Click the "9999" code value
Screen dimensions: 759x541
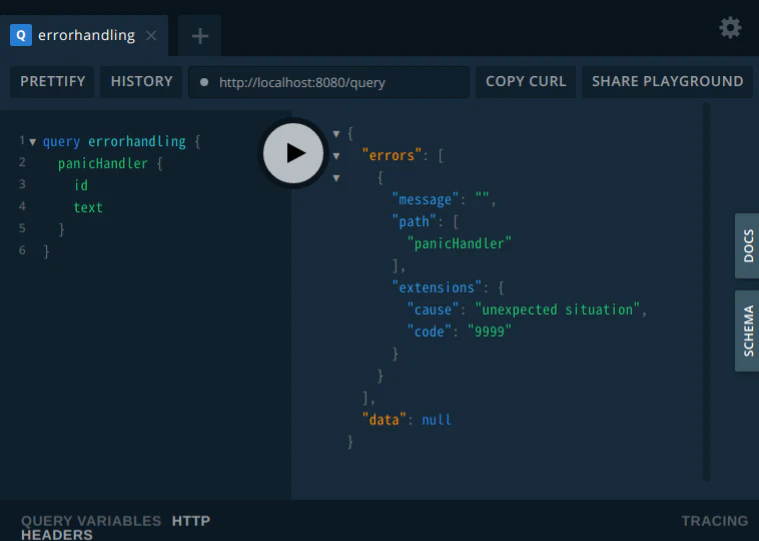pos(489,331)
